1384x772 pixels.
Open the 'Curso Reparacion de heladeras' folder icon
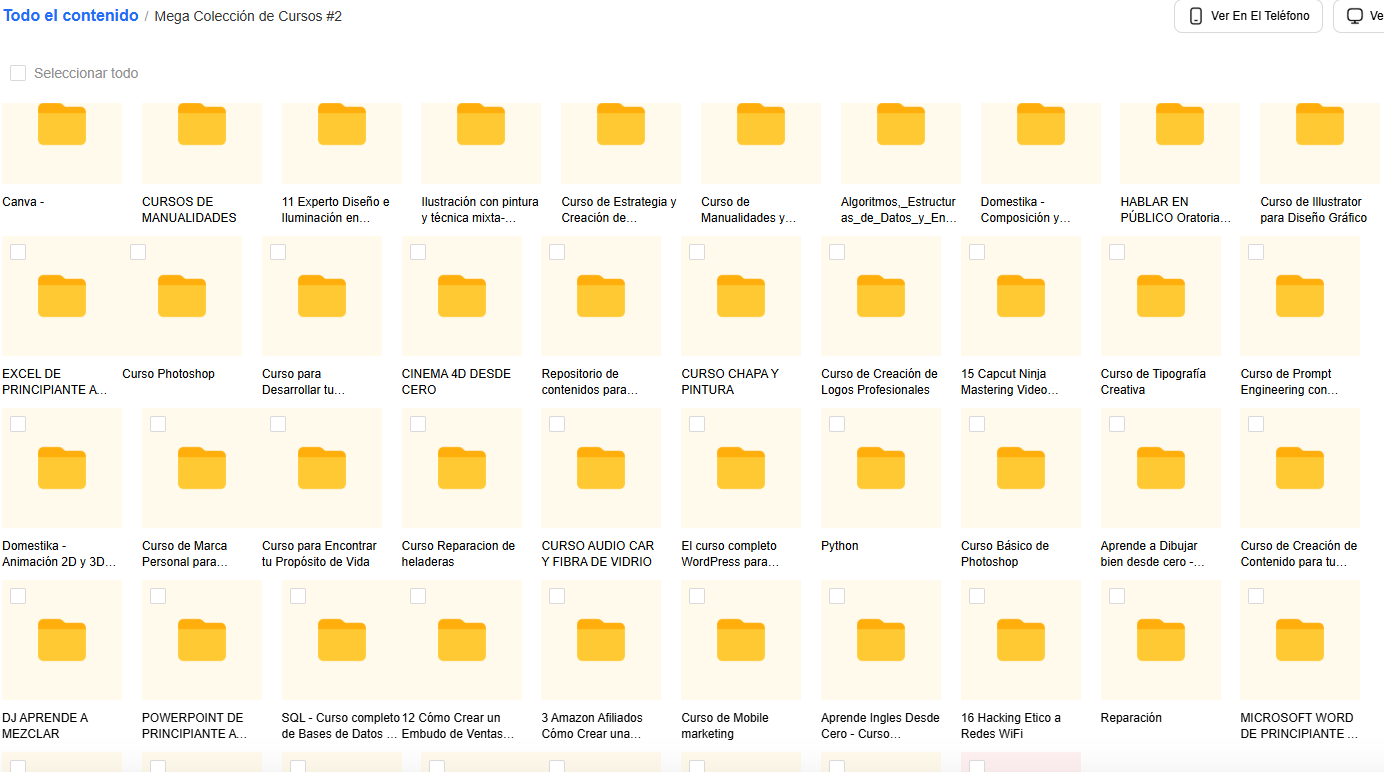[x=462, y=468]
